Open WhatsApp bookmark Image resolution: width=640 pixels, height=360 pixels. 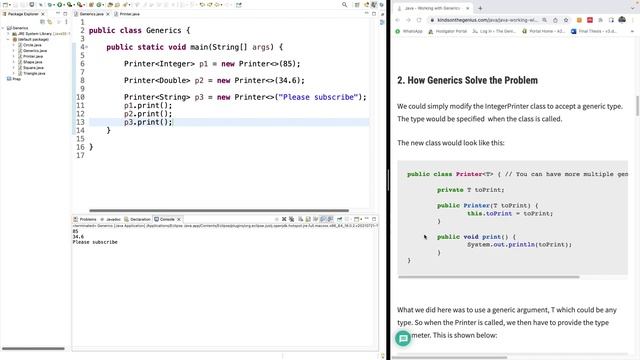(x=409, y=31)
